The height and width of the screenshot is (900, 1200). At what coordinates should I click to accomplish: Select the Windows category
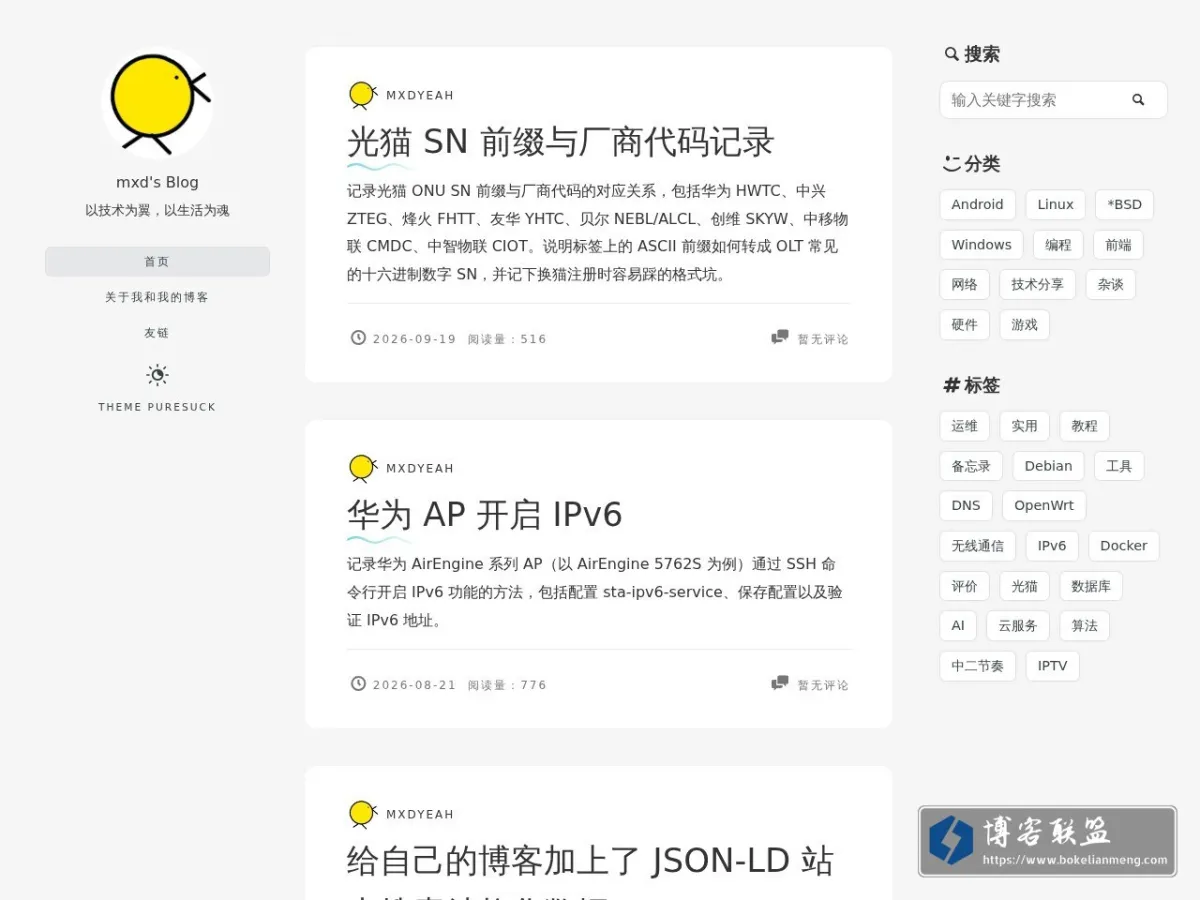[981, 245]
